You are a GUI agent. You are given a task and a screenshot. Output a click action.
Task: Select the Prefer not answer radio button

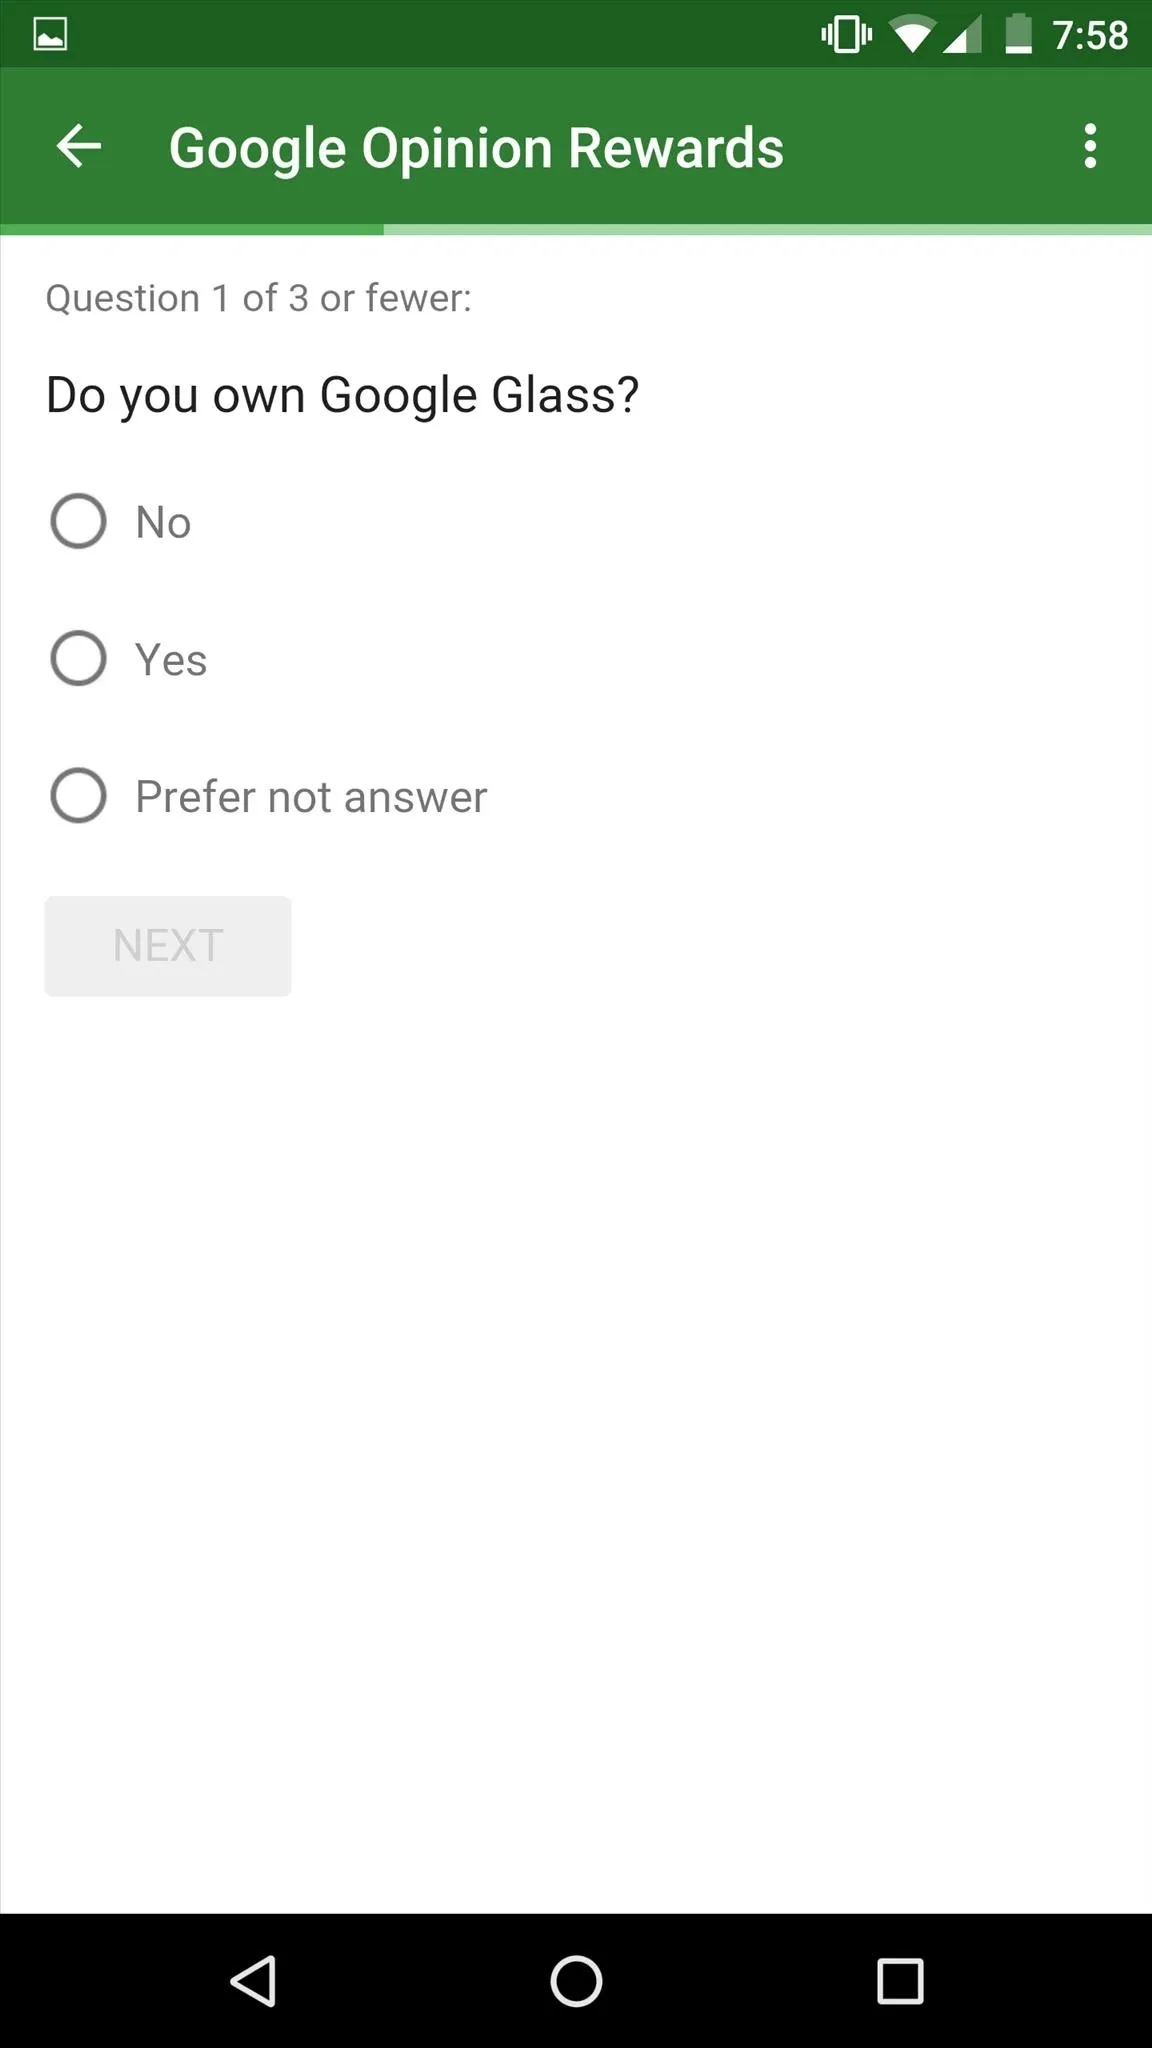pos(78,796)
